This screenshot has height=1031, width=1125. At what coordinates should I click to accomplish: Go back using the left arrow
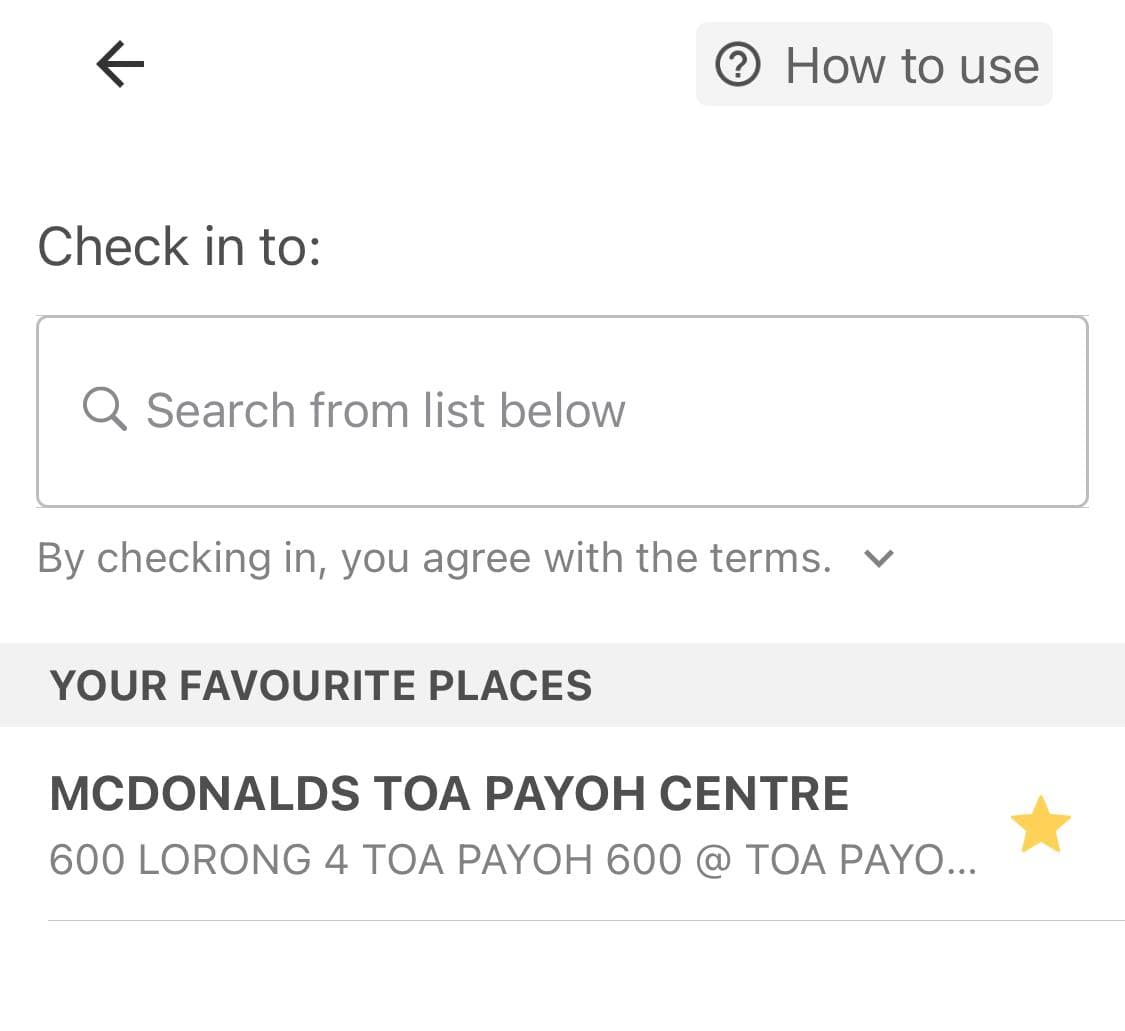121,65
